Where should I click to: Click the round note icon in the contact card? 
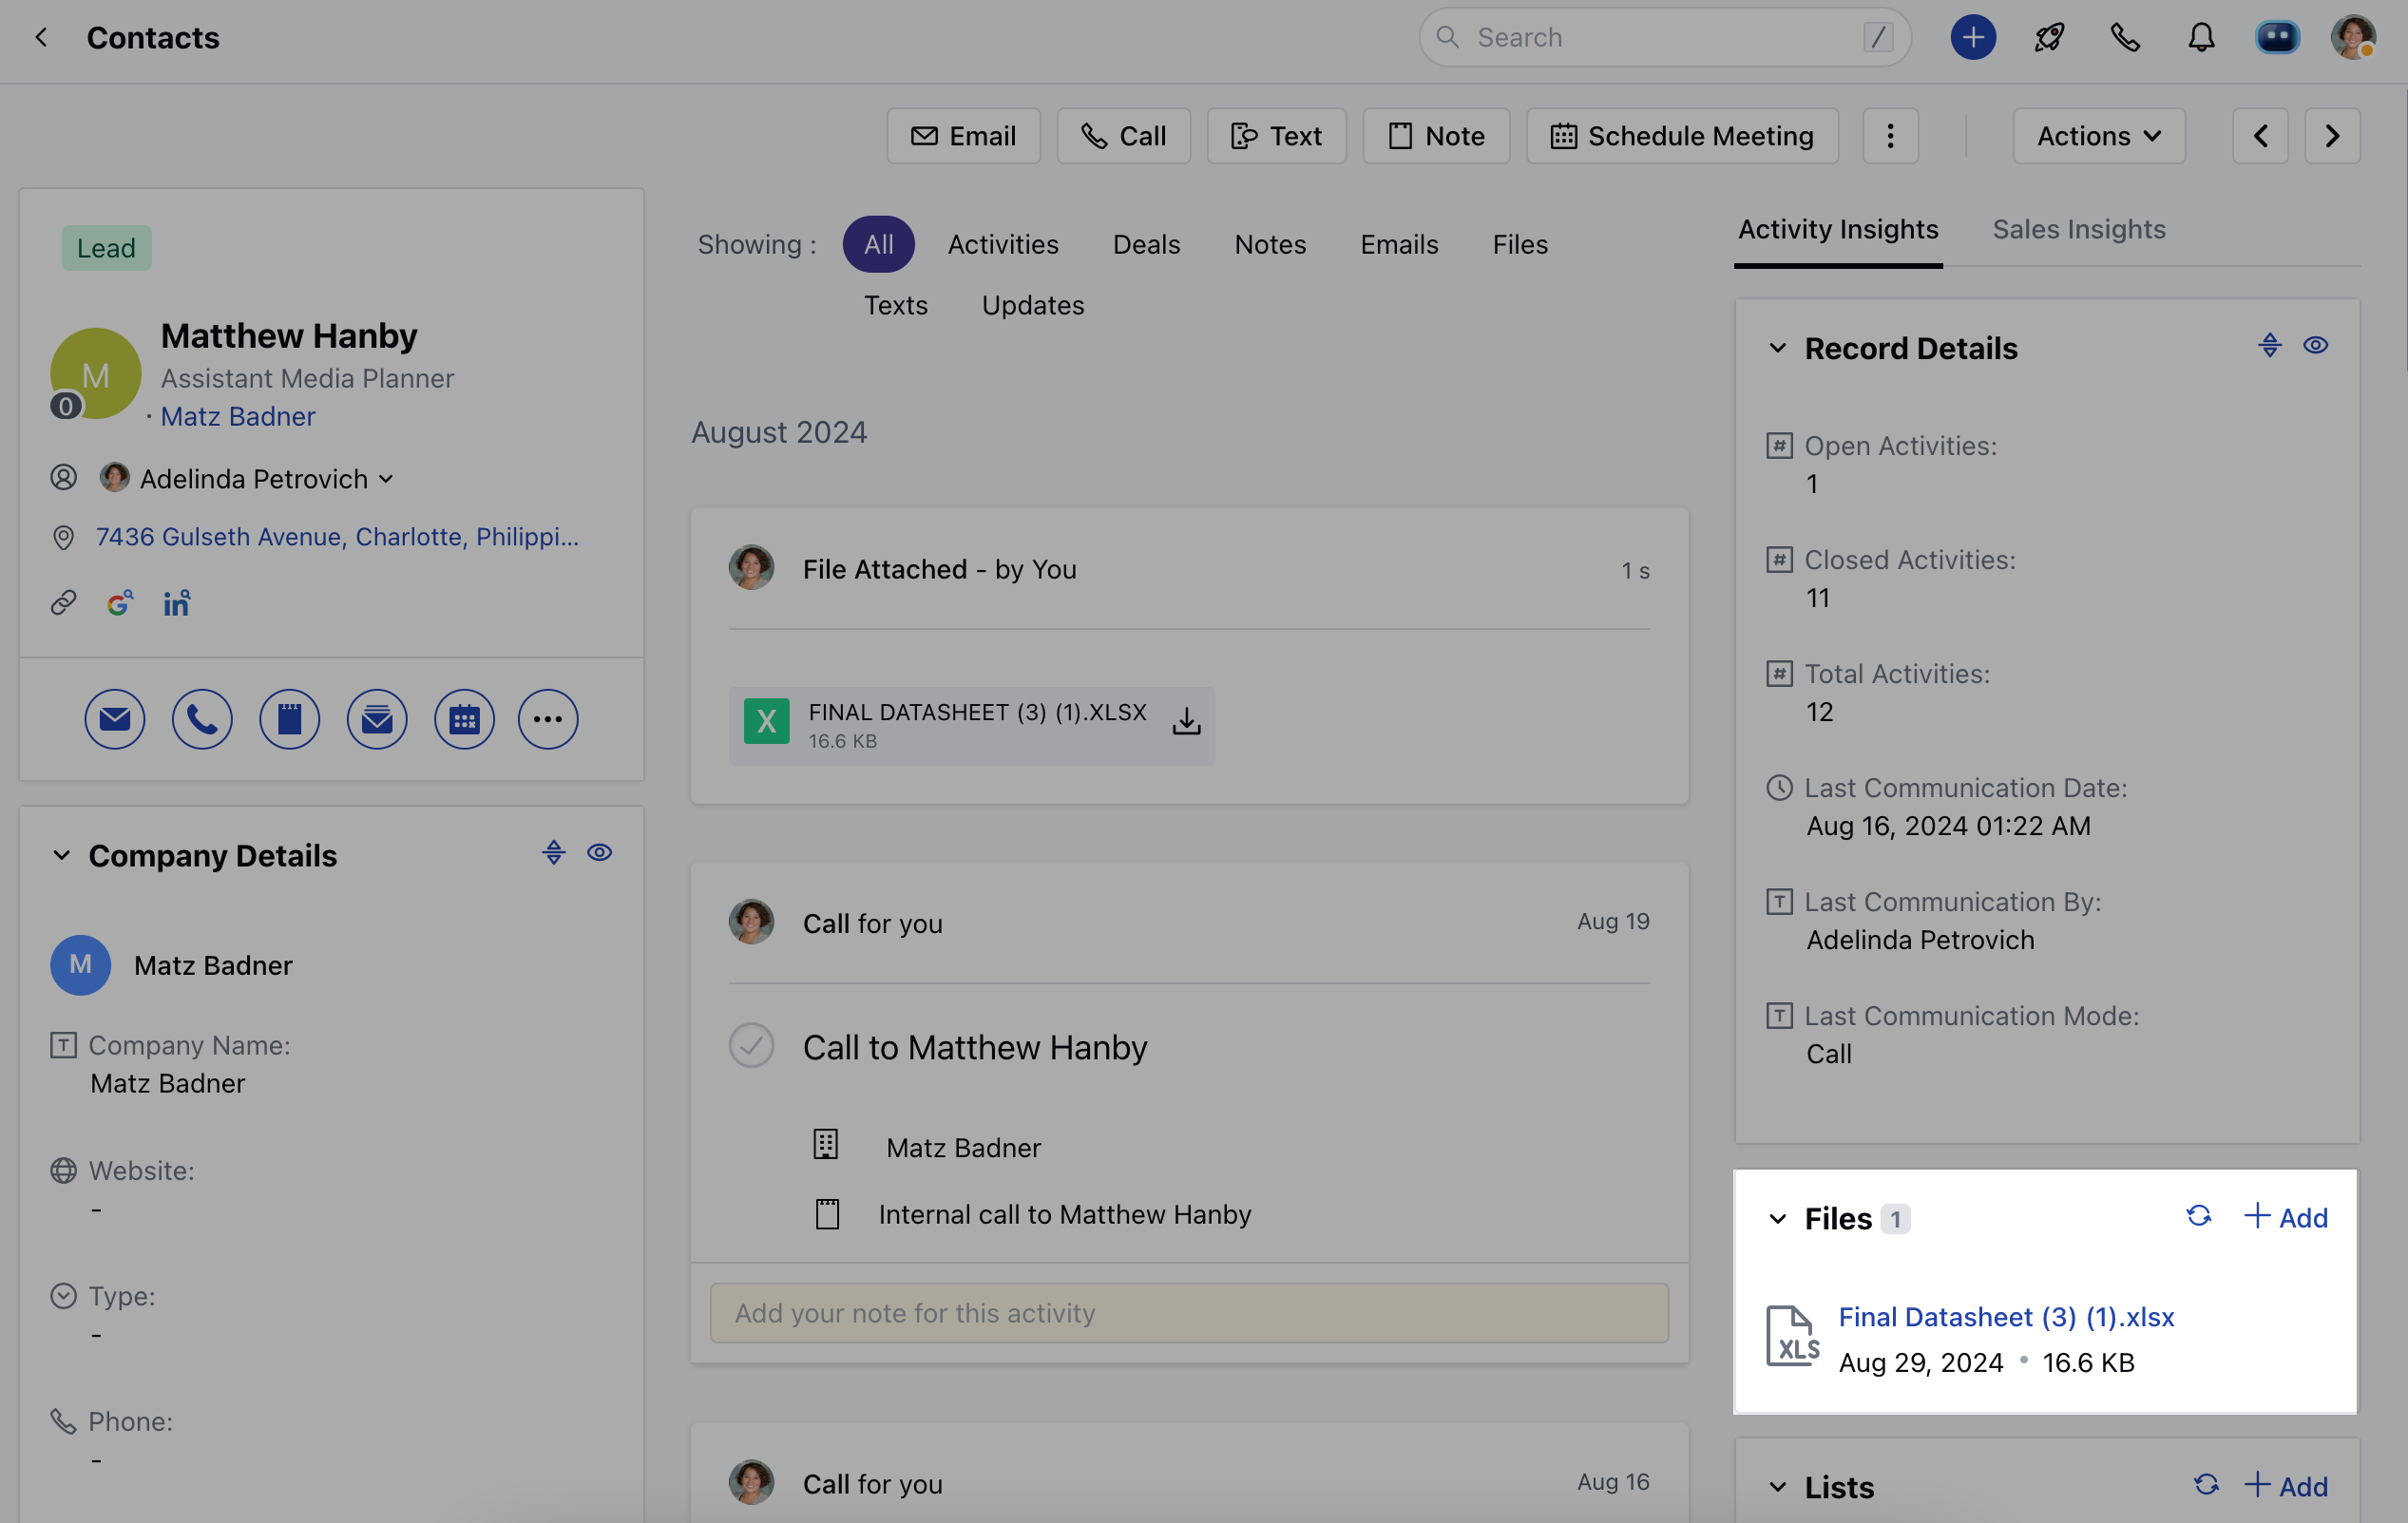coord(290,719)
